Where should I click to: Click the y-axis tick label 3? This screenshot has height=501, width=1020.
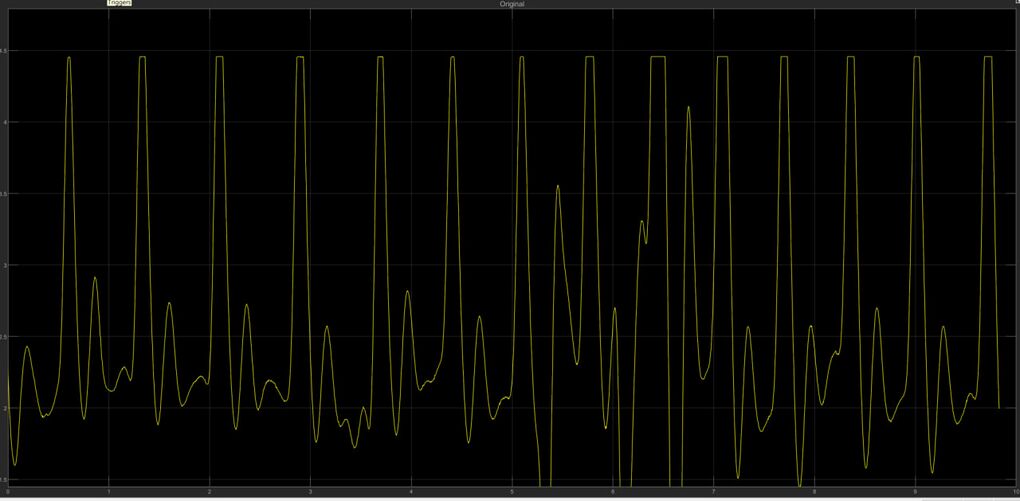(x=4, y=266)
